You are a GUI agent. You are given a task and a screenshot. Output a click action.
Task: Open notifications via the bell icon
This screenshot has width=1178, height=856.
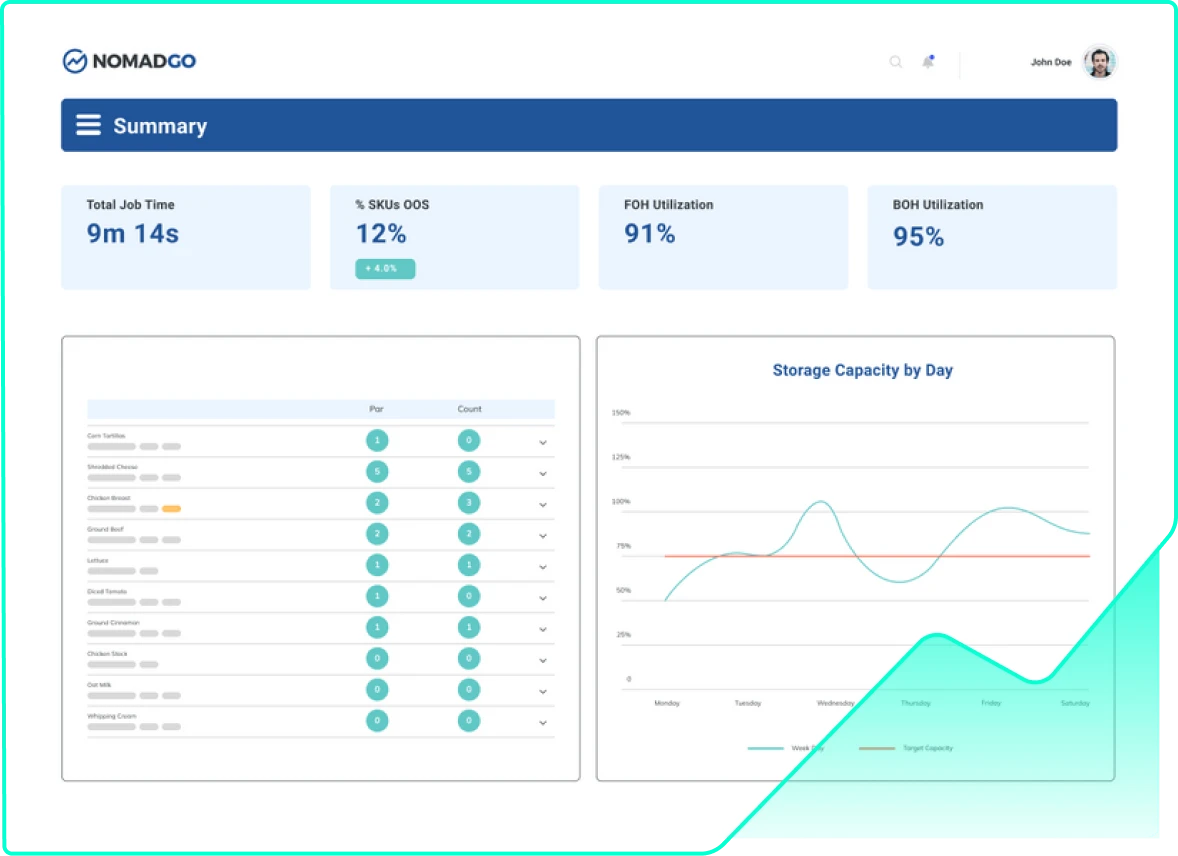[928, 61]
